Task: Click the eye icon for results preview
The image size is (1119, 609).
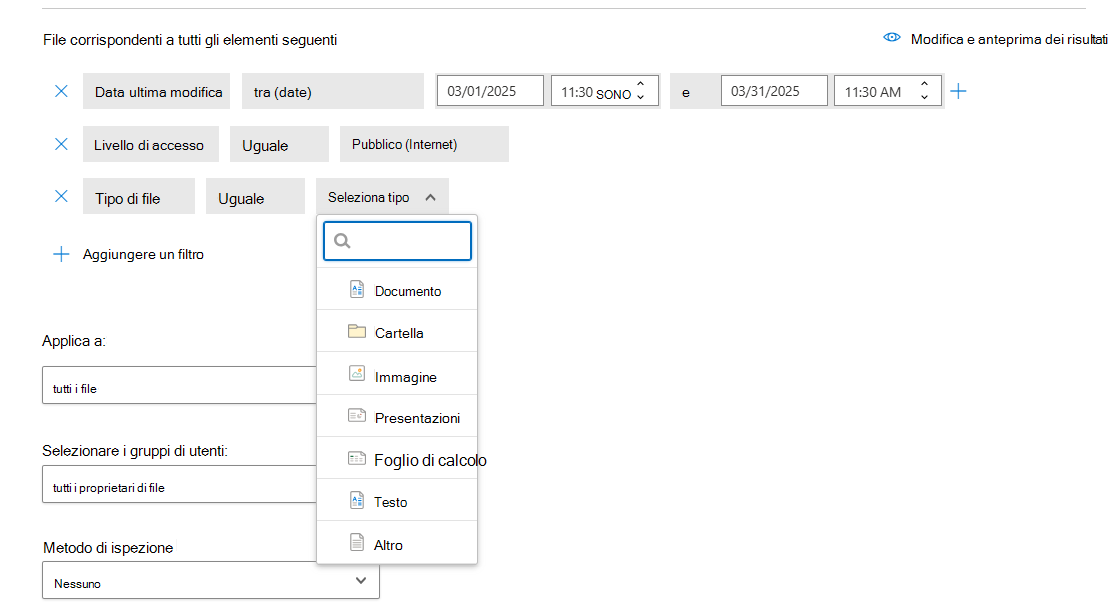Action: pos(892,38)
